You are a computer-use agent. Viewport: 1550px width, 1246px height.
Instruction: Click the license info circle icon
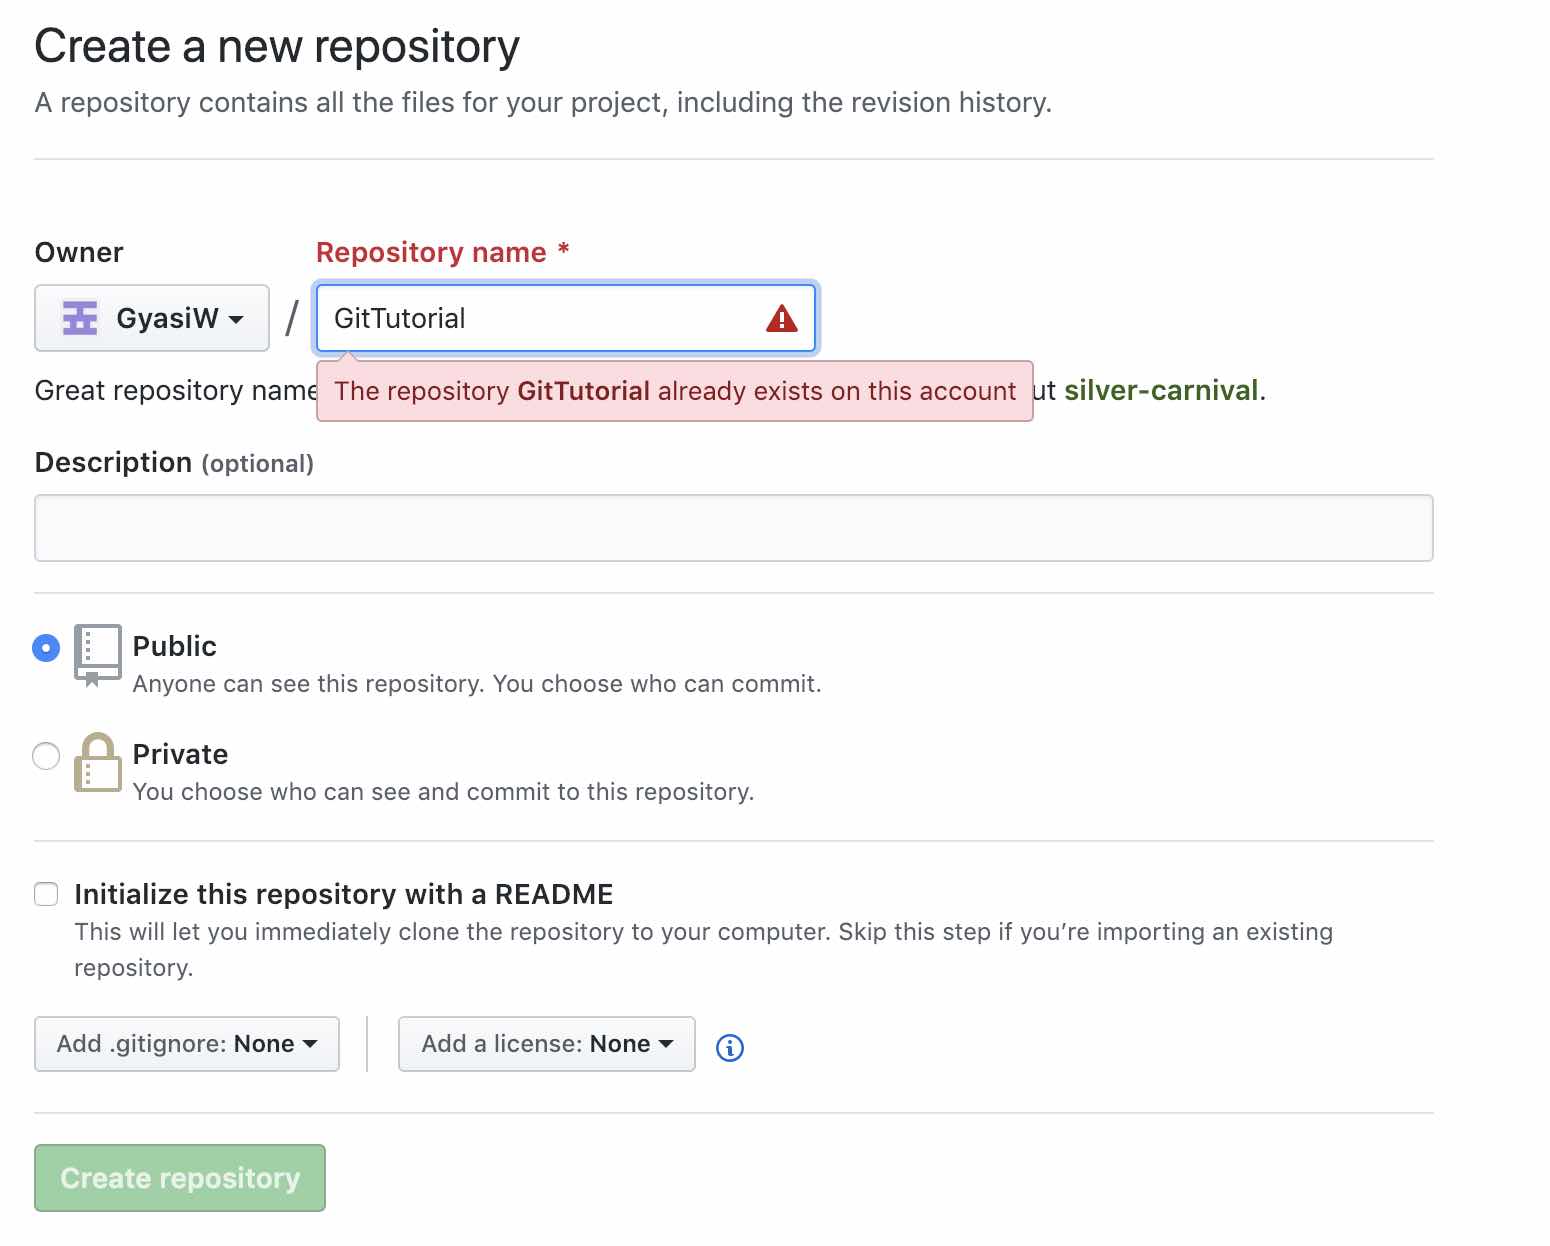(730, 1047)
